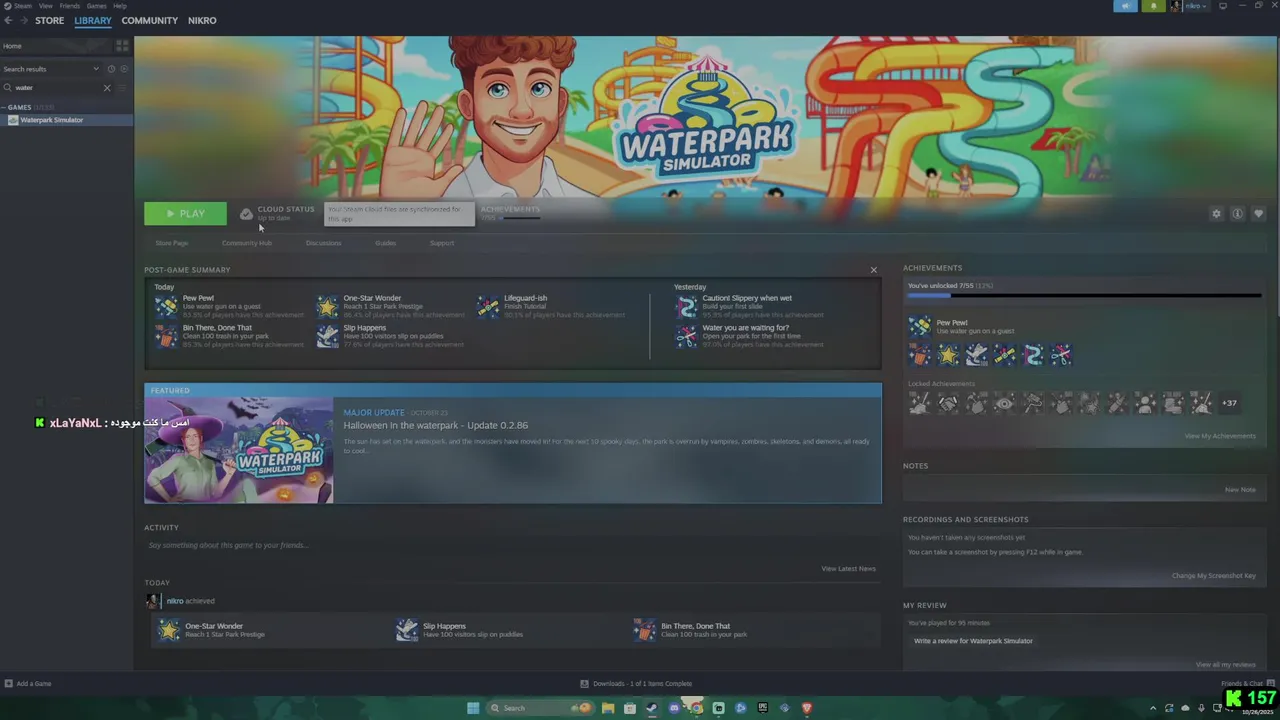Click Change My Screenshot Key
Image resolution: width=1280 pixels, height=720 pixels.
tap(1214, 576)
